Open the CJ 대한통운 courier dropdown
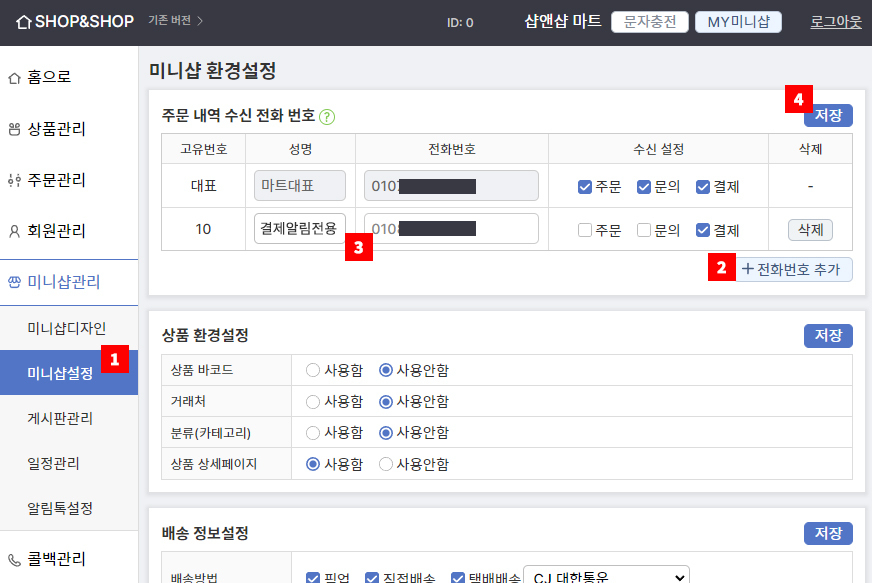Screen dimensions: 872x583 pyautogui.click(x=606, y=576)
